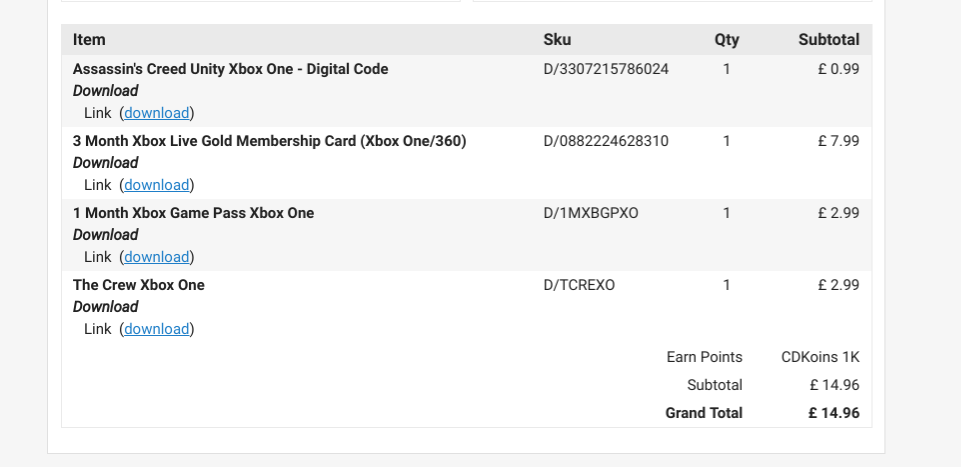Click the £7.99 item subtotal

tap(837, 141)
